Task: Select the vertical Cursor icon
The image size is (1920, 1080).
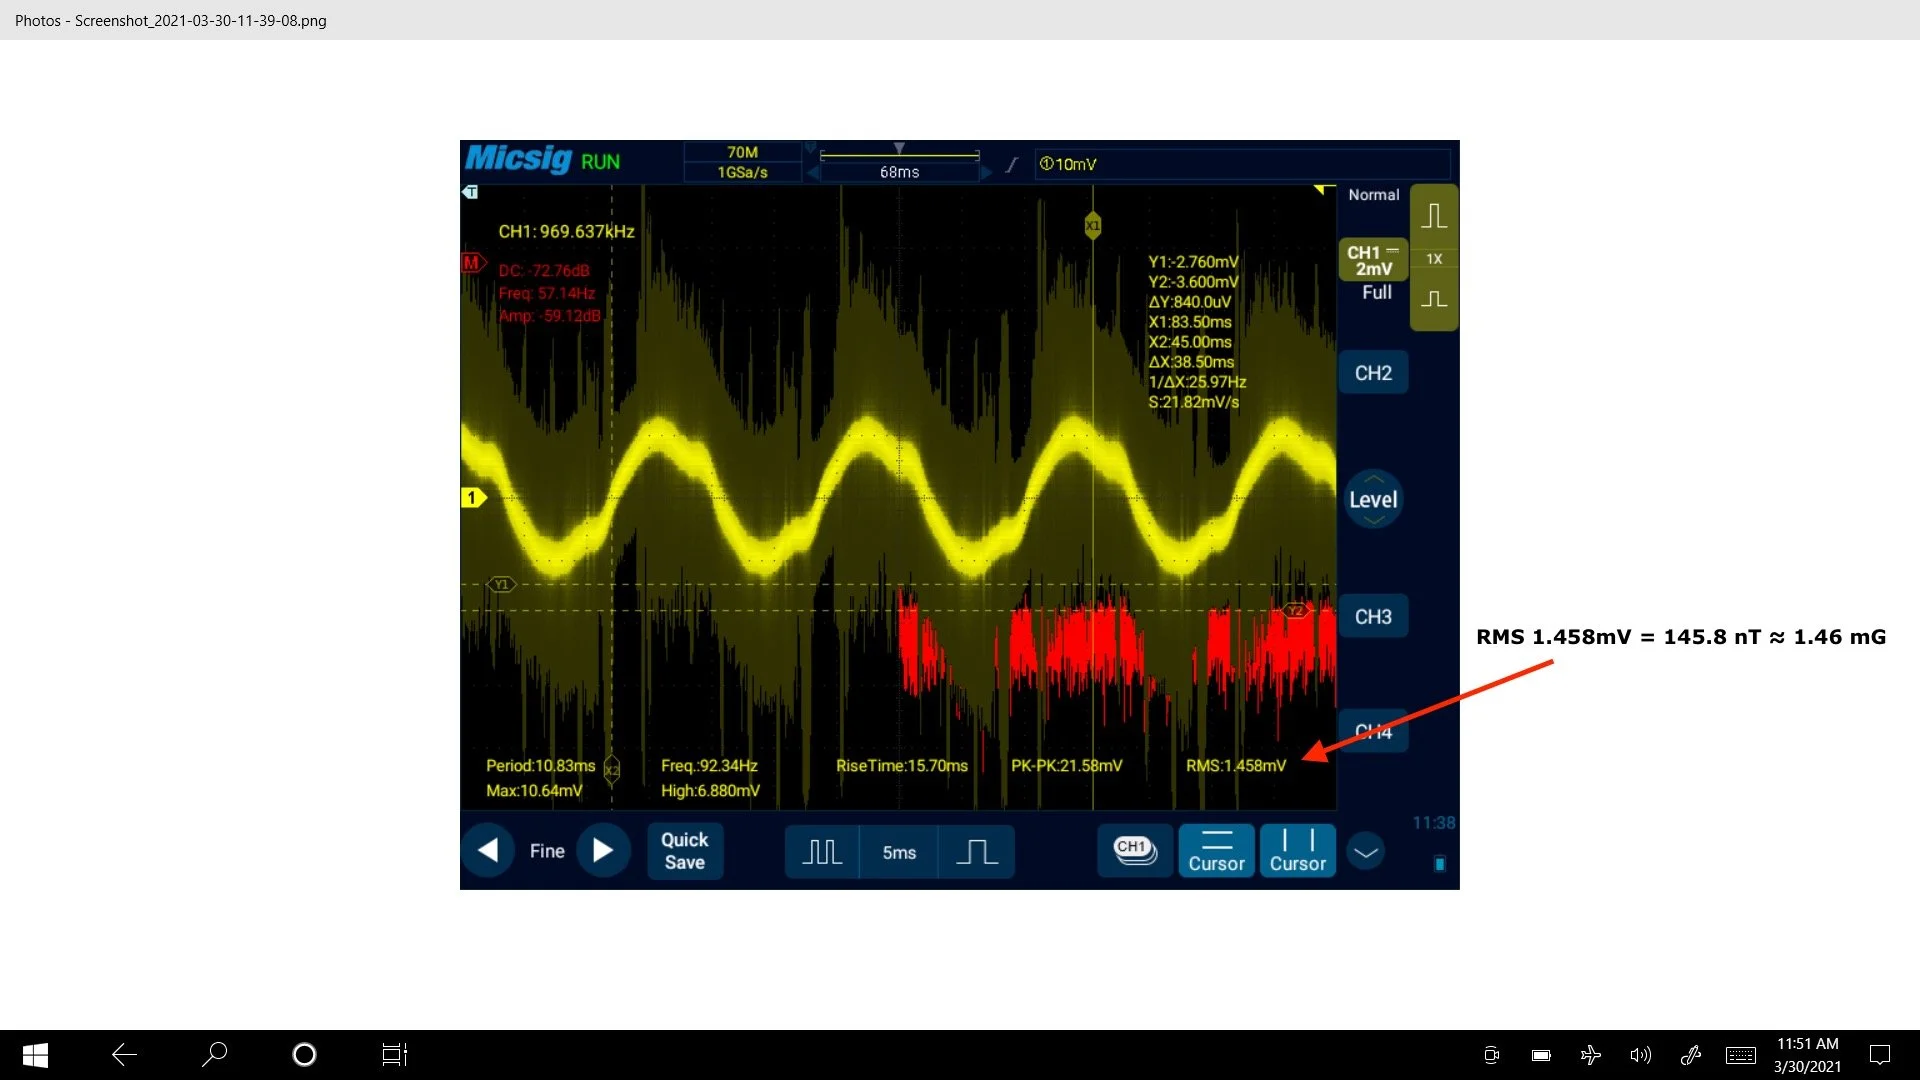Action: click(x=1296, y=850)
